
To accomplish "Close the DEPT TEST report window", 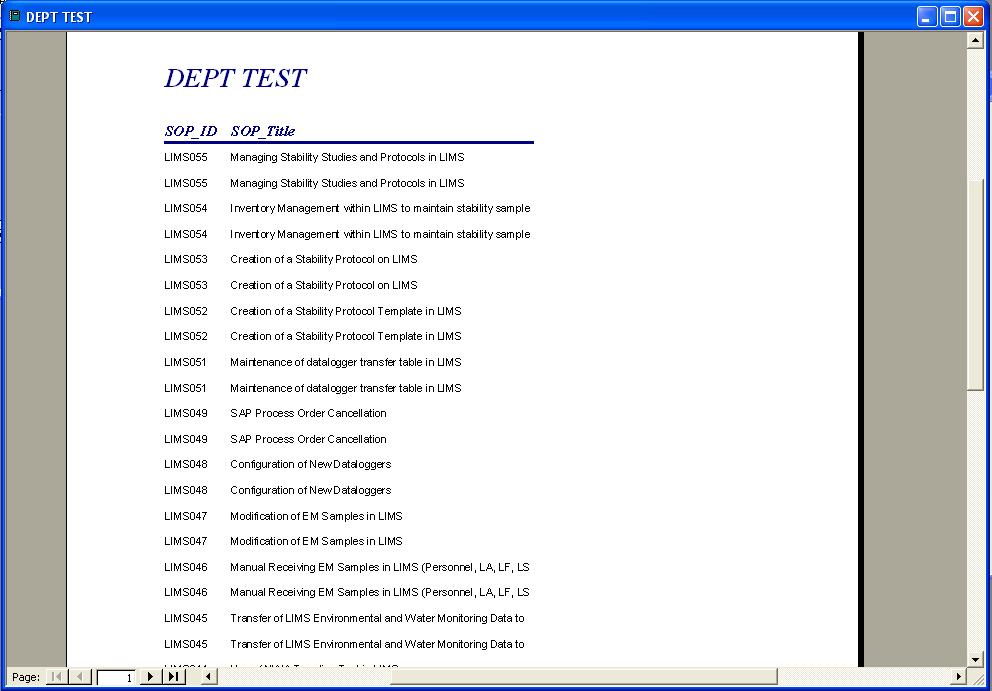I will click(973, 17).
